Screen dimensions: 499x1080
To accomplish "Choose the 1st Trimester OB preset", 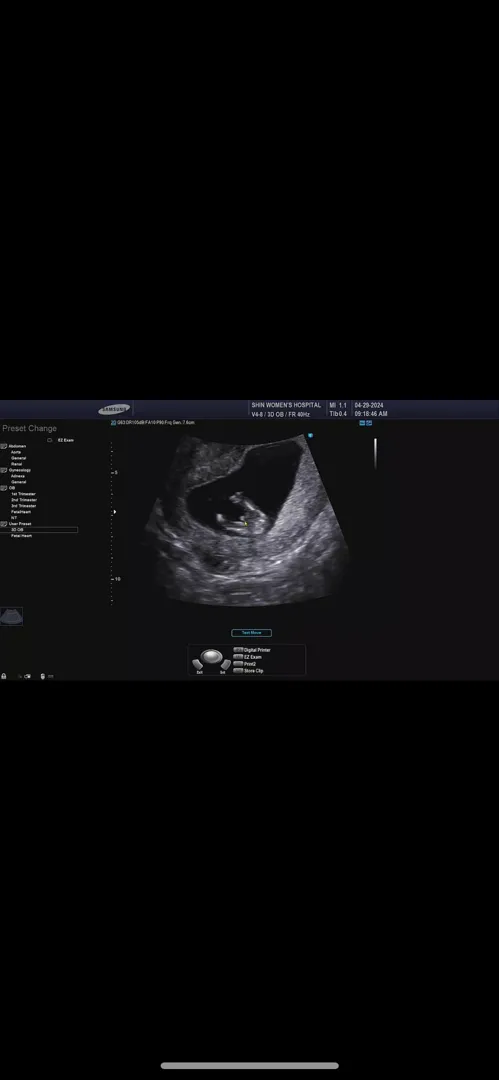I will [23, 494].
